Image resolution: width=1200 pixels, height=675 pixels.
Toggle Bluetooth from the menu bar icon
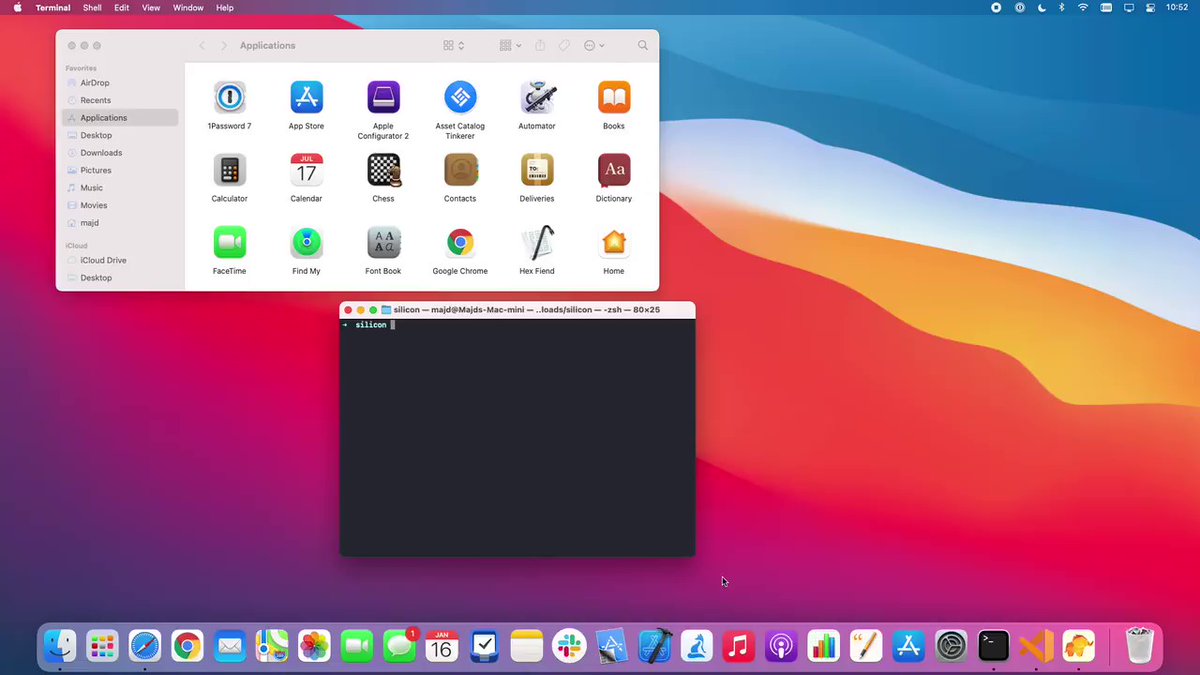click(1061, 8)
